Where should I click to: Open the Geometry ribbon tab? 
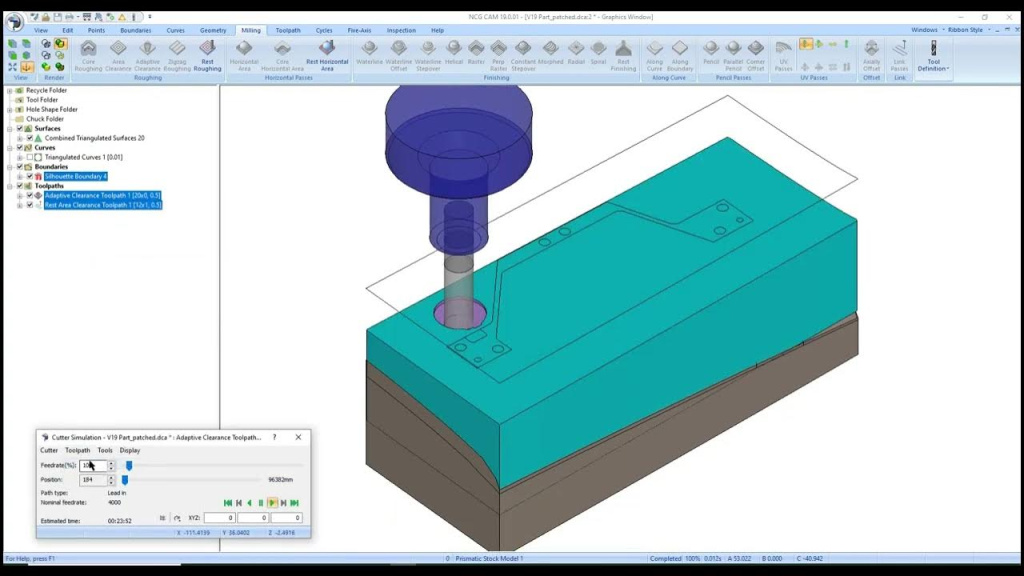[213, 30]
